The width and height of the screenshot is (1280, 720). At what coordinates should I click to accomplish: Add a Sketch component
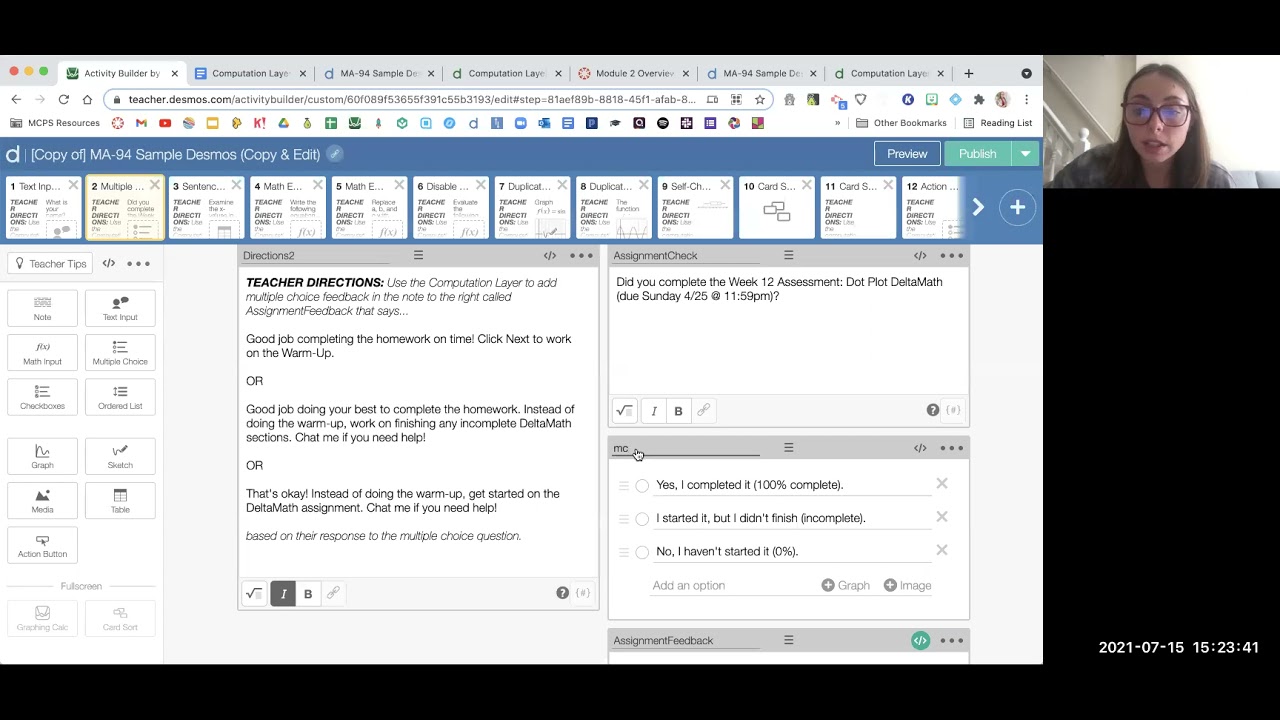click(x=120, y=456)
